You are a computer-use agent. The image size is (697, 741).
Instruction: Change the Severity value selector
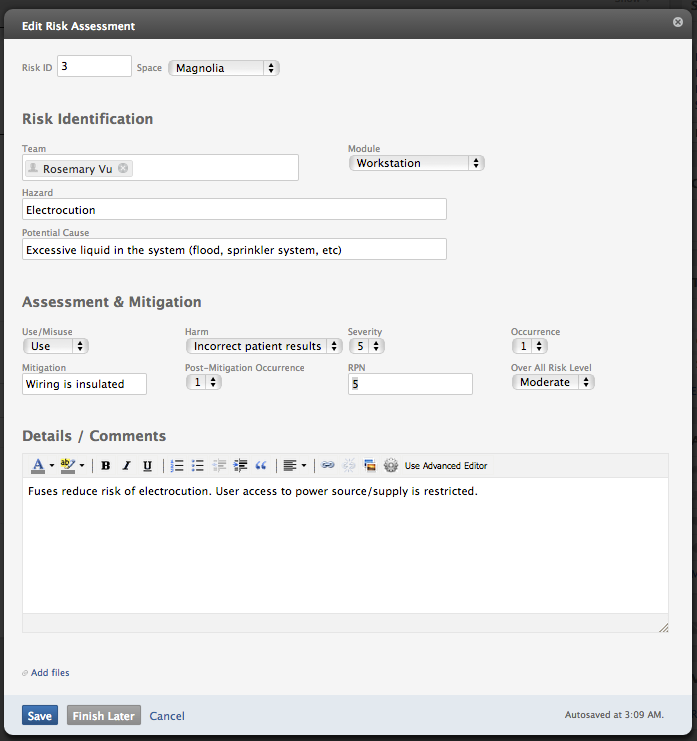[x=366, y=346]
